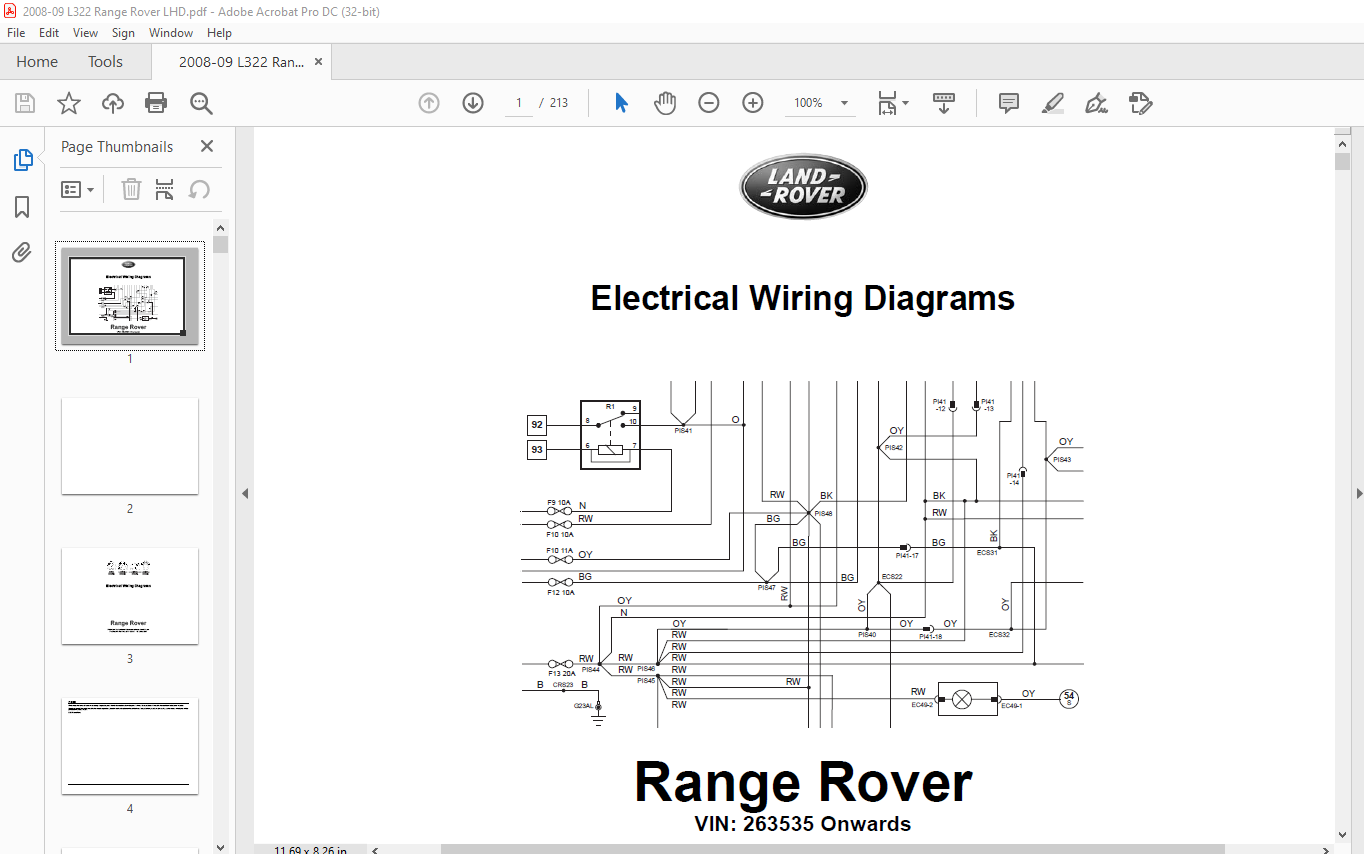1364x854 pixels.
Task: Select page 1 thumbnail
Action: (x=130, y=296)
